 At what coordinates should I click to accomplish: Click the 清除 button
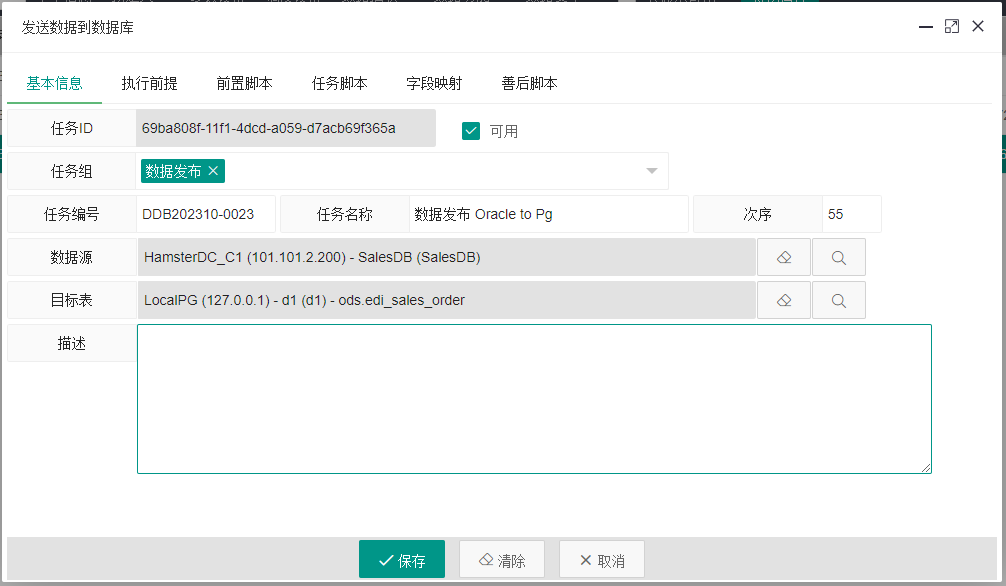[502, 560]
